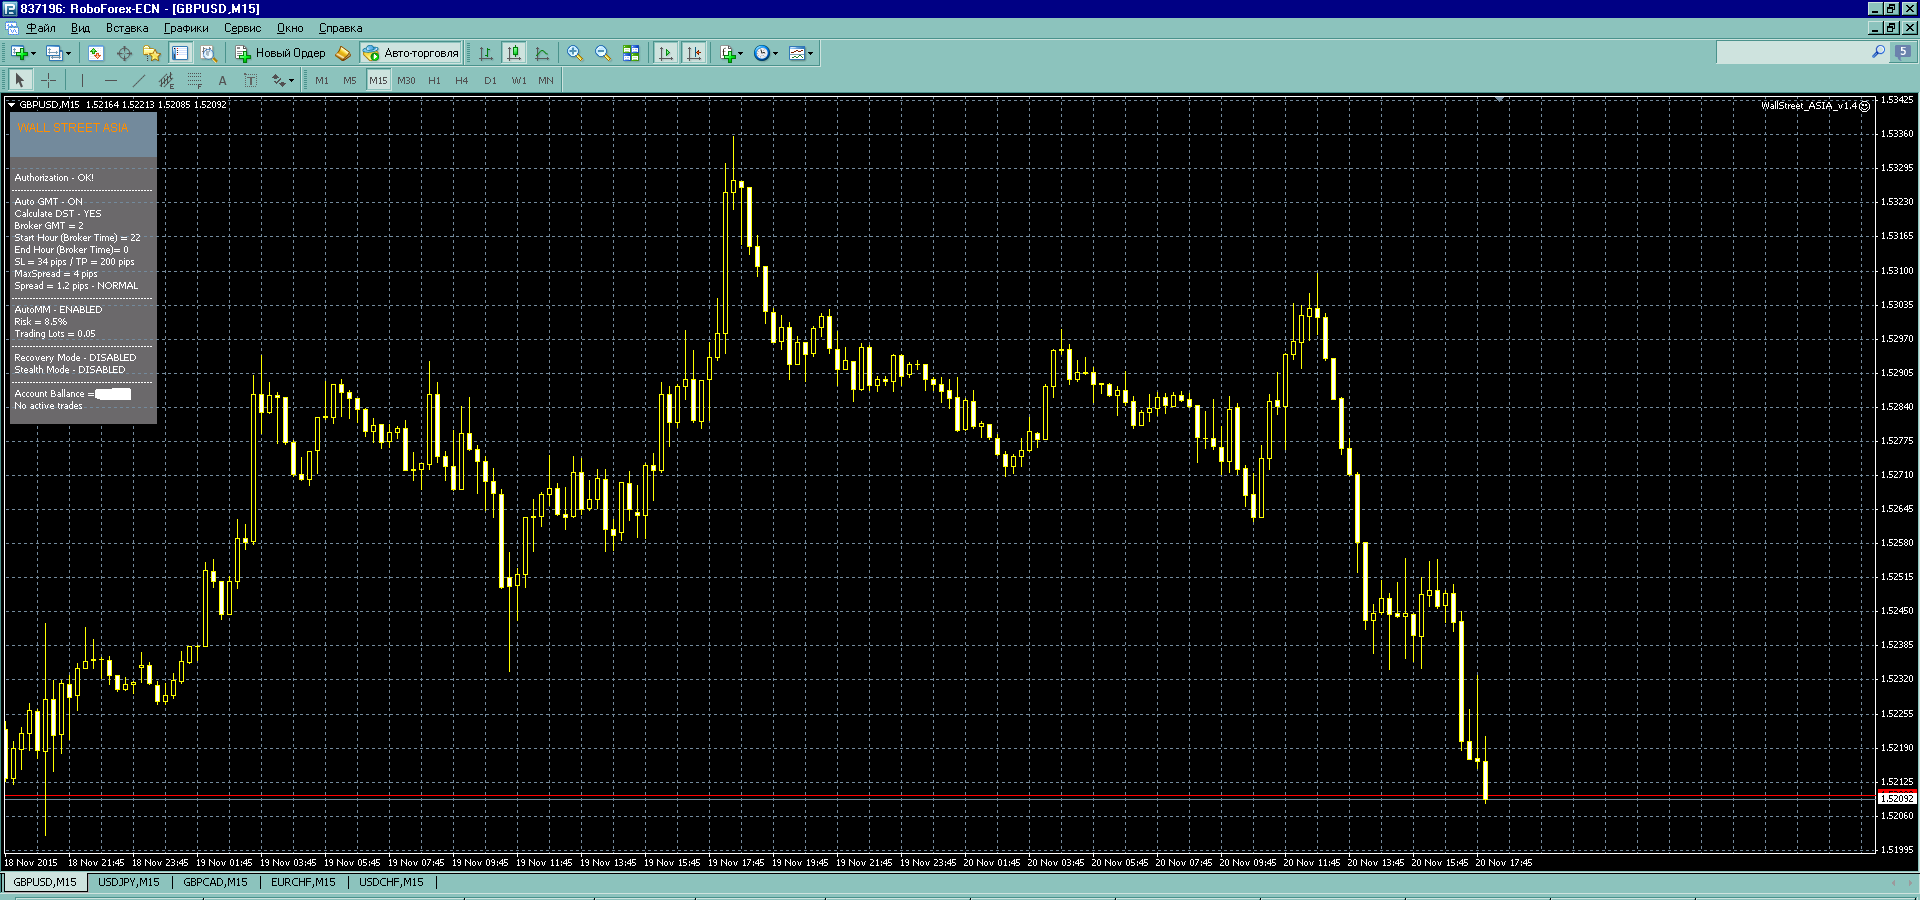Click the new chart icon
The image size is (1920, 900).
pos(18,53)
